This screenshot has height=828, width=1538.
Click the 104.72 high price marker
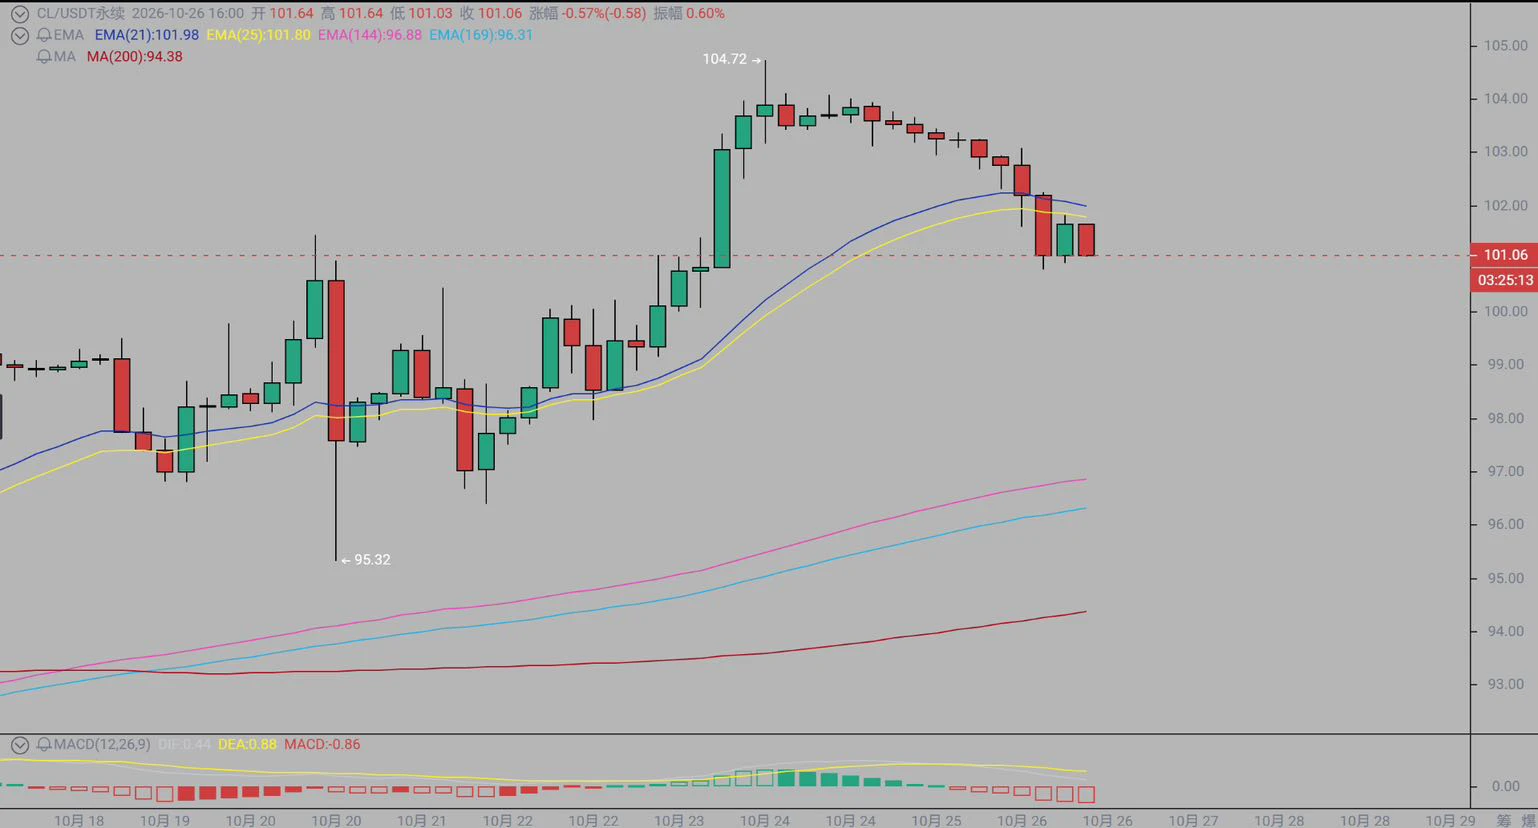[732, 59]
